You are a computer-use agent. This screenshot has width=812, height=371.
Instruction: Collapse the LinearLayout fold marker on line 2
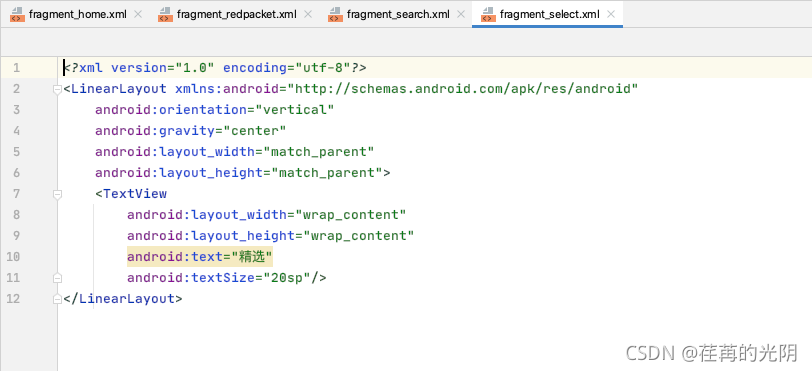tap(57, 89)
